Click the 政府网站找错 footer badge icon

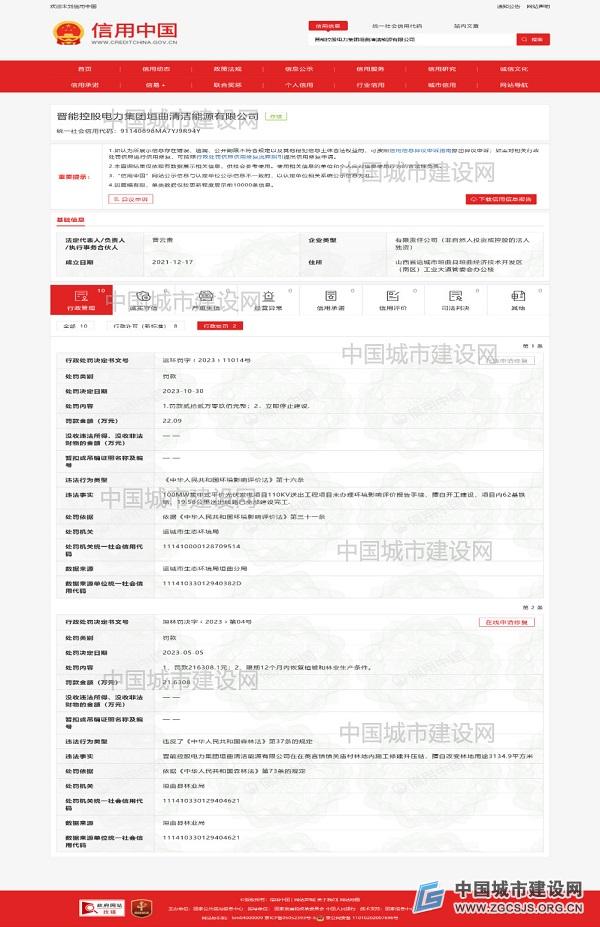pos(102,907)
